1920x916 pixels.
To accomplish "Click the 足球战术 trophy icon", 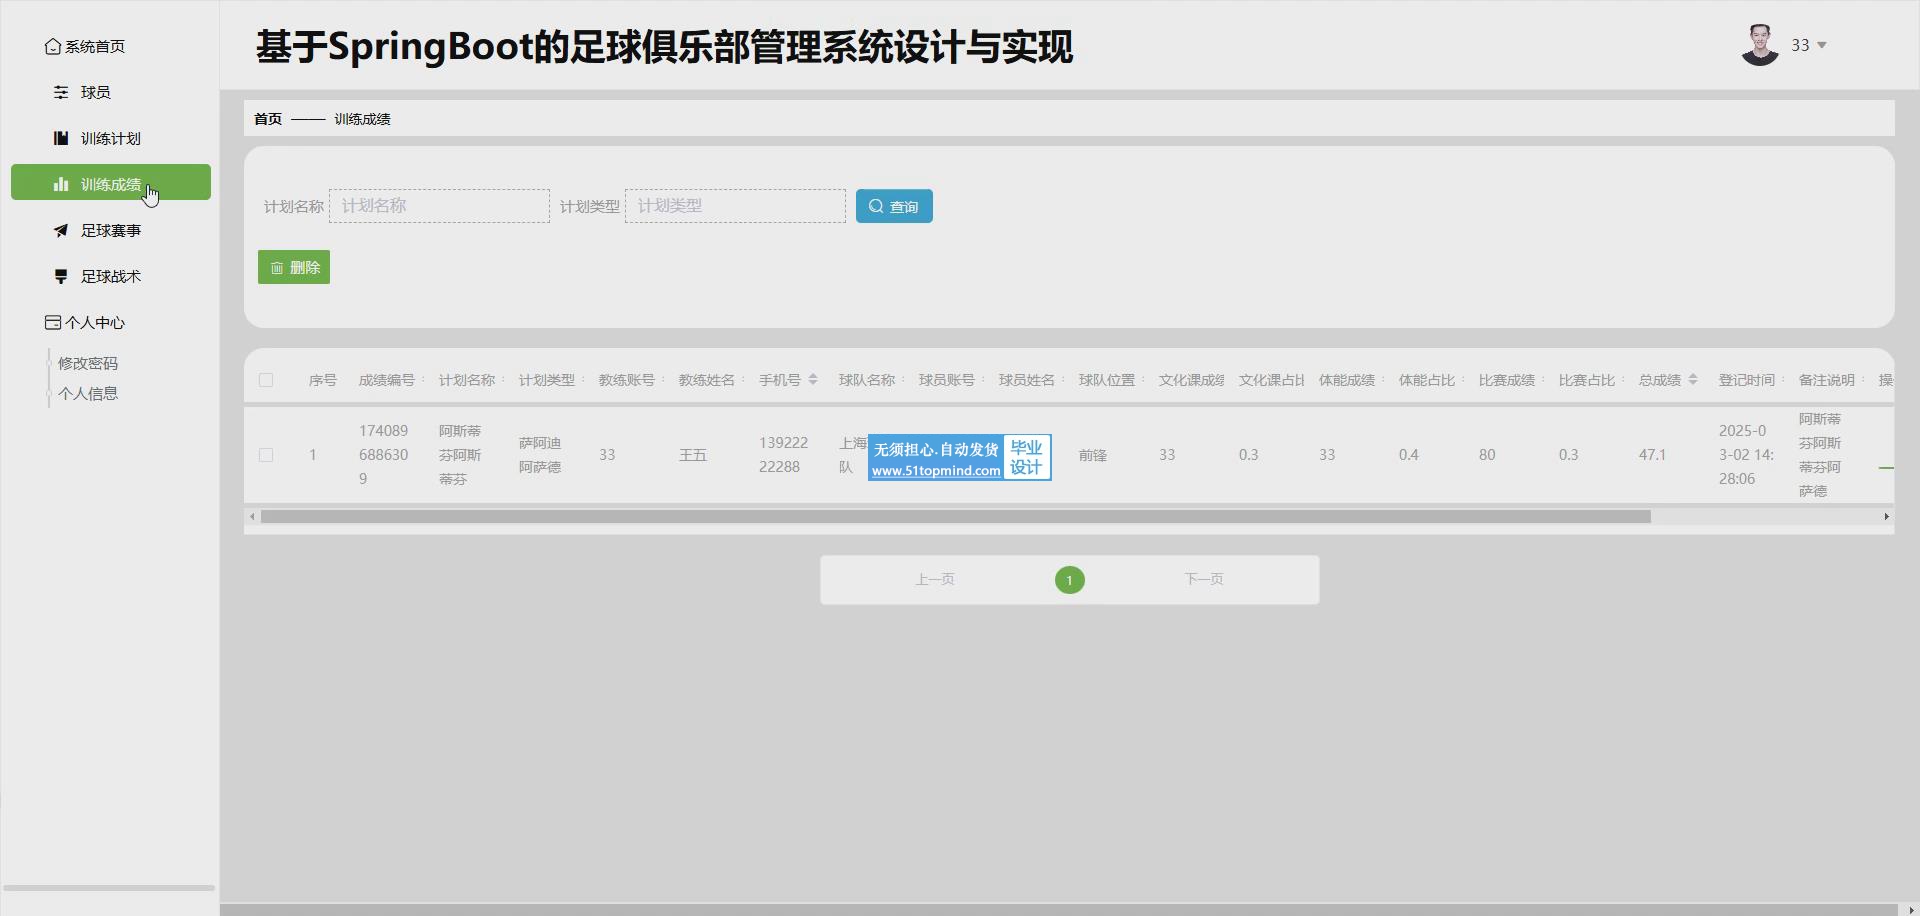I will point(61,276).
